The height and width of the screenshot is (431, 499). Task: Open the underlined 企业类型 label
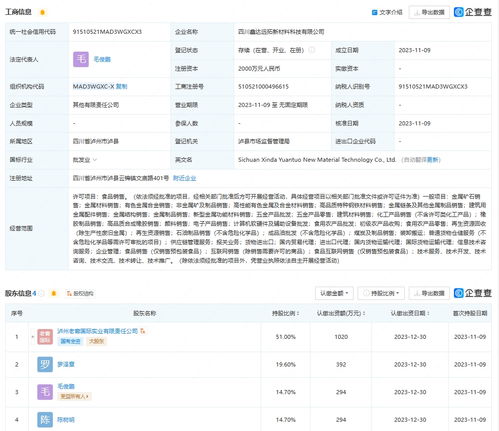(x=21, y=105)
